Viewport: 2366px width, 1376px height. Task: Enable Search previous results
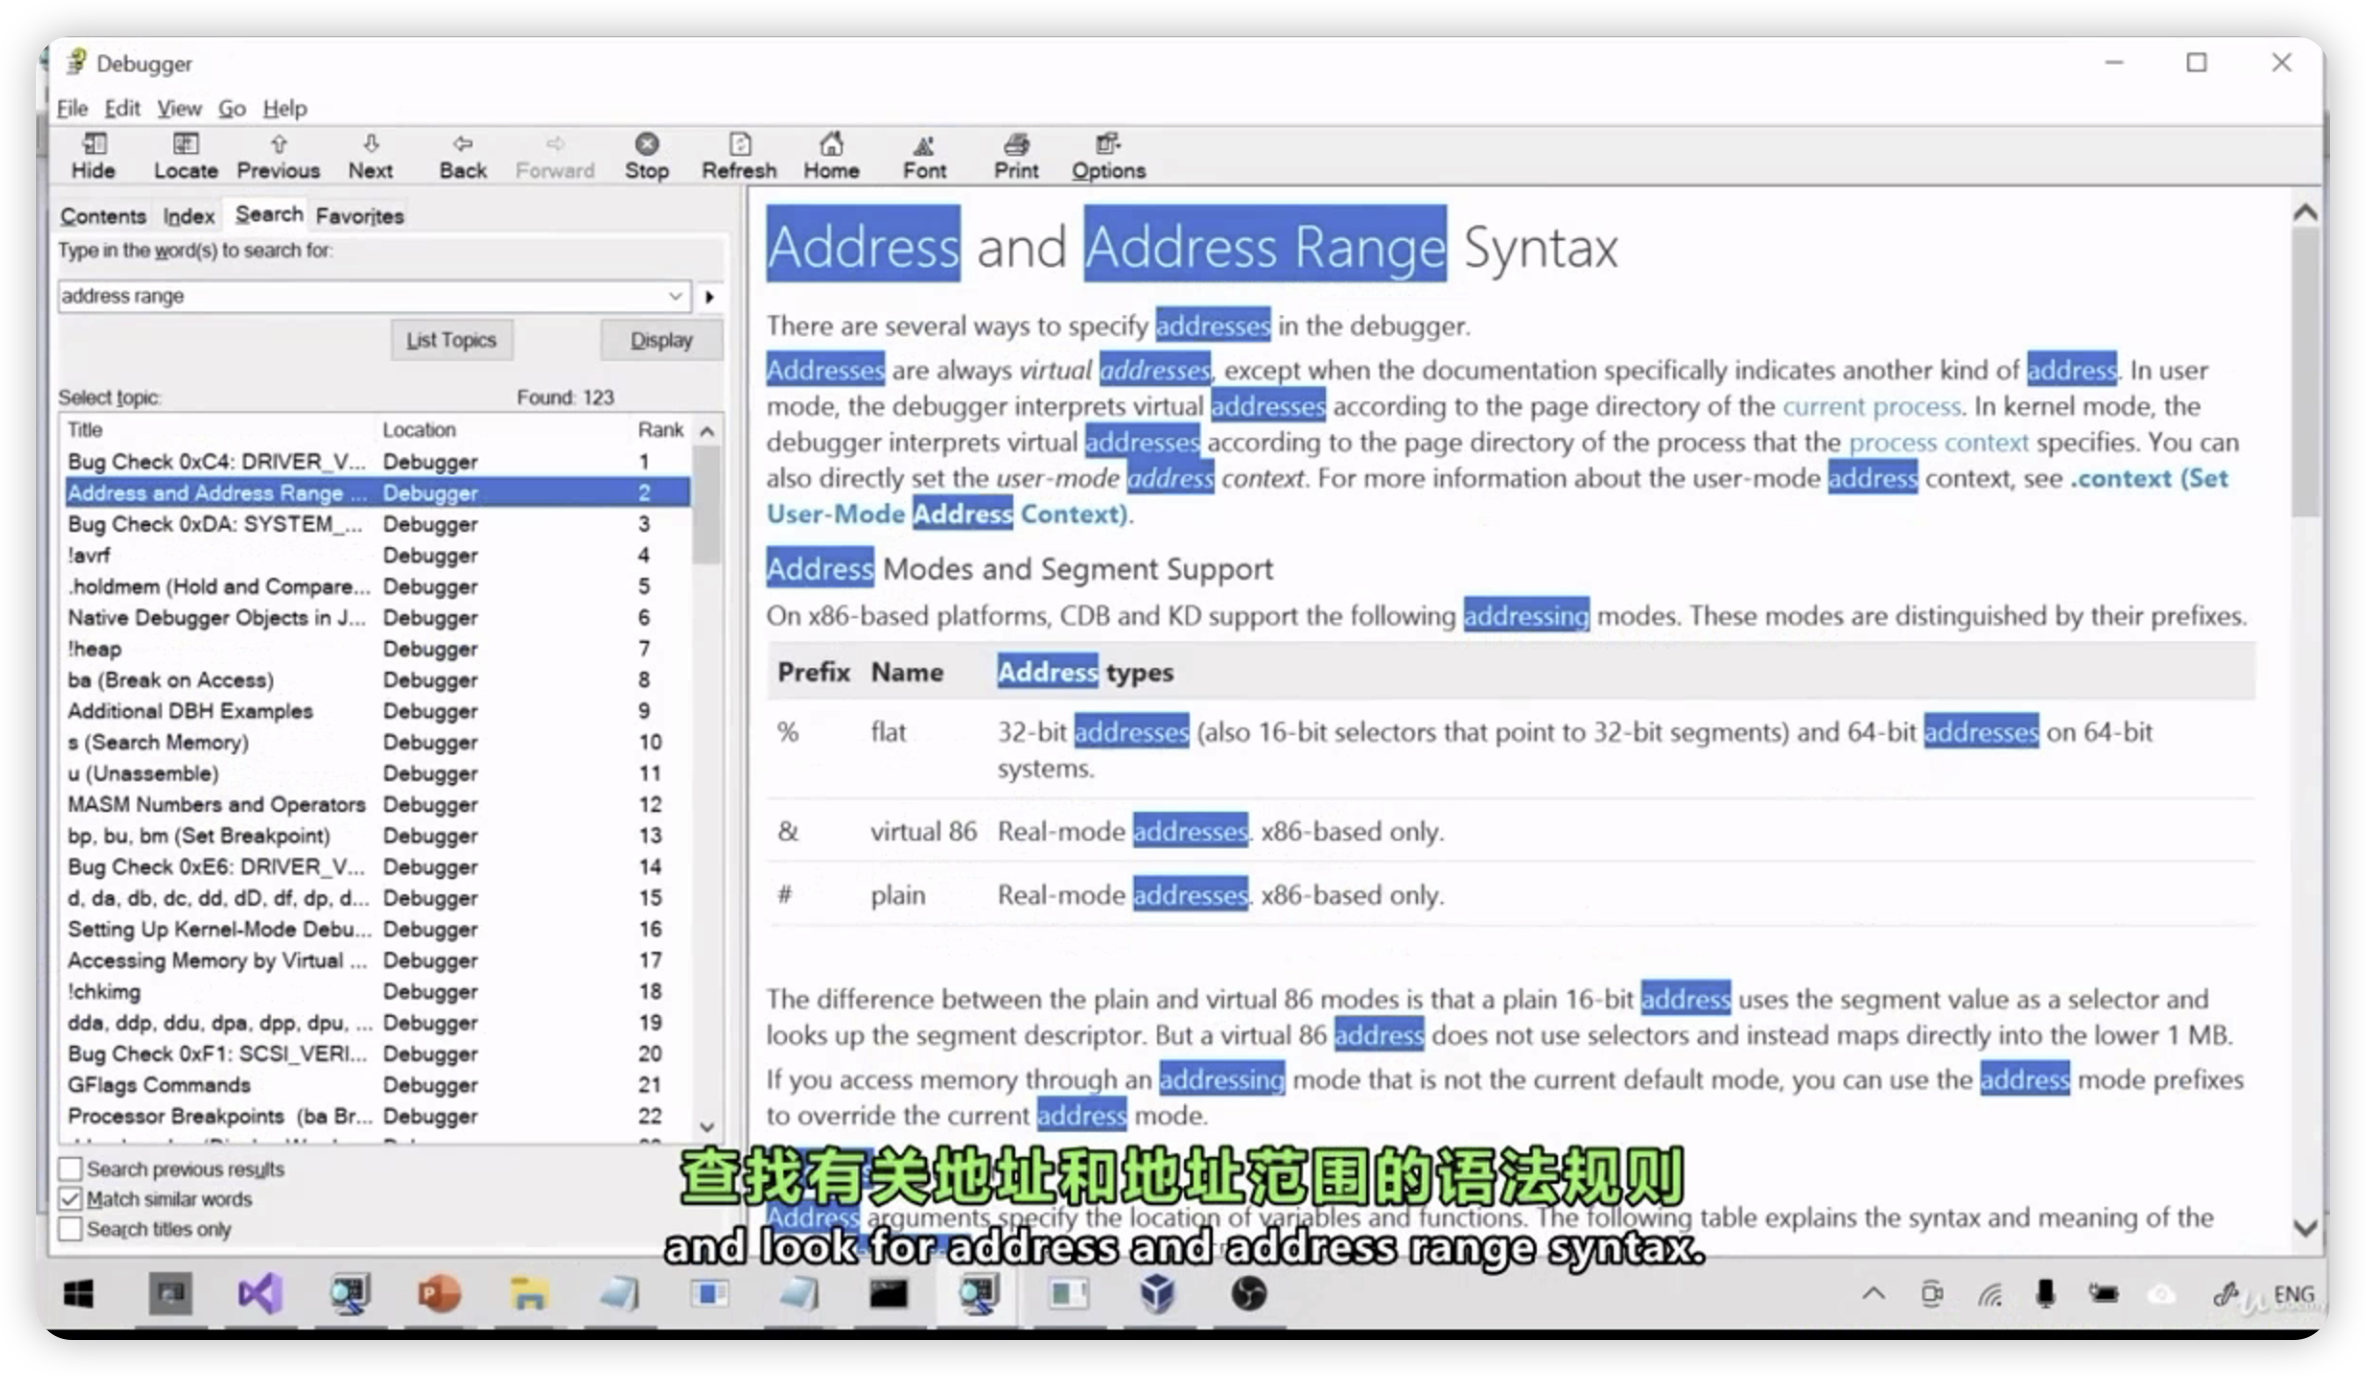[70, 1168]
